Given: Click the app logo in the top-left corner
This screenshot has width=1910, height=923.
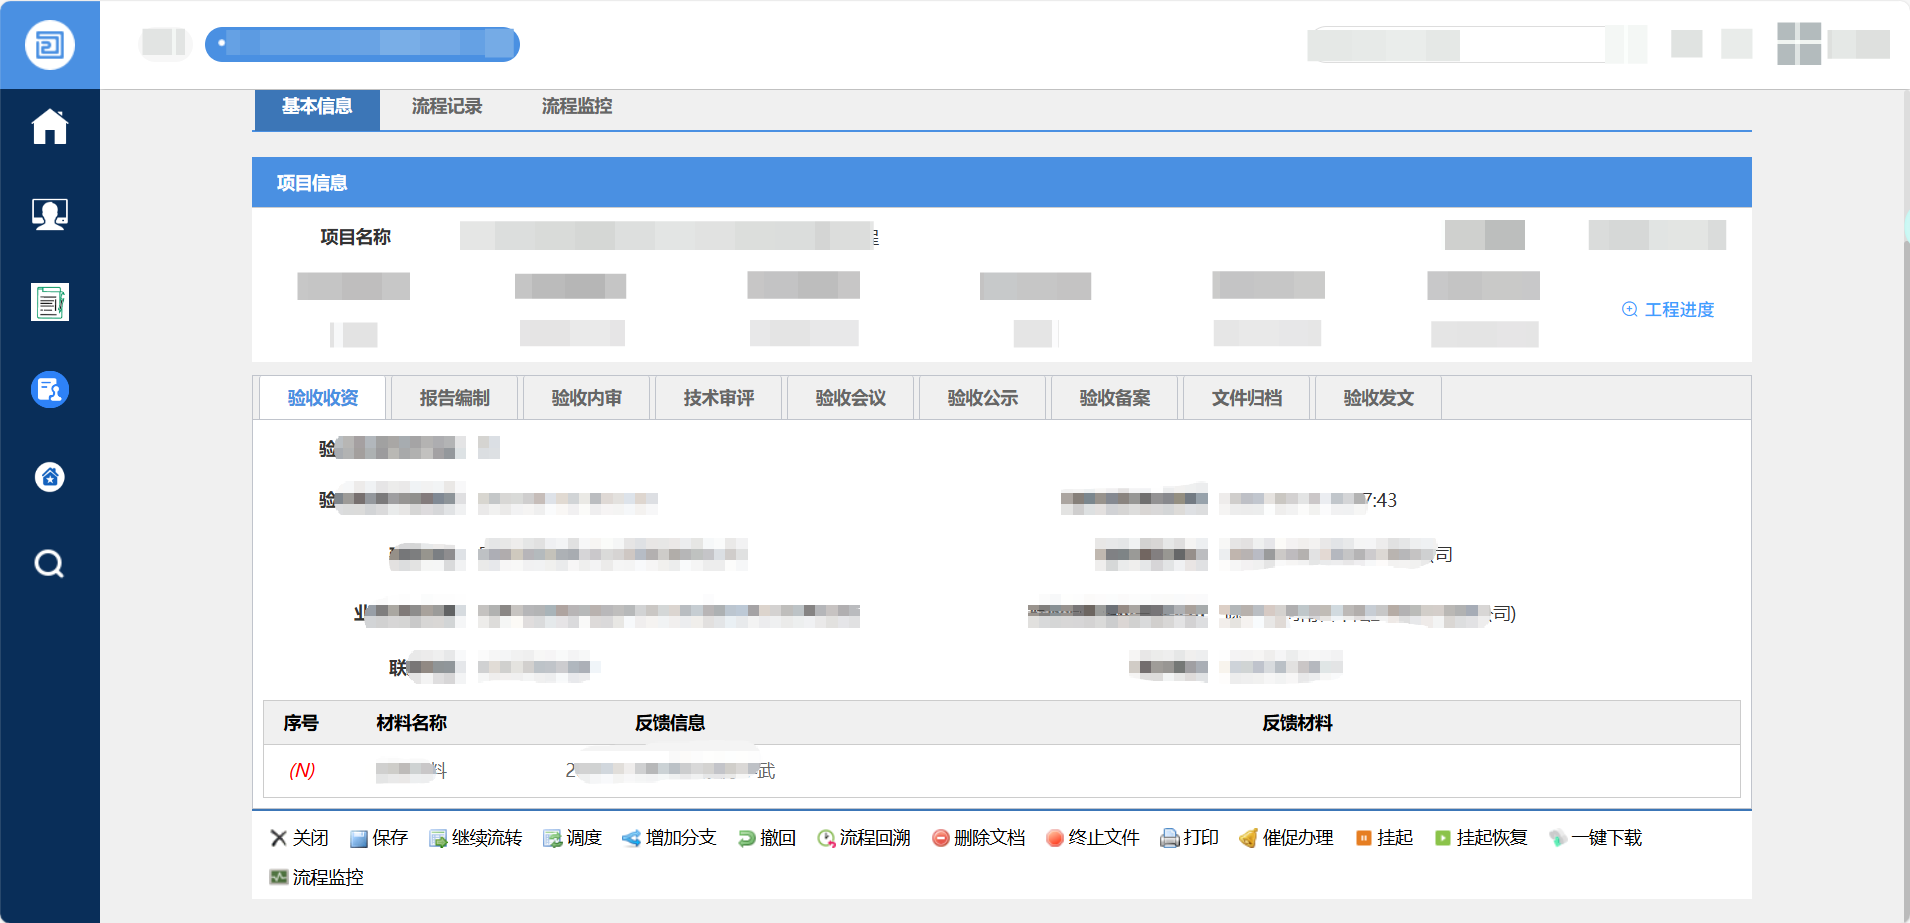Looking at the screenshot, I should point(49,44).
